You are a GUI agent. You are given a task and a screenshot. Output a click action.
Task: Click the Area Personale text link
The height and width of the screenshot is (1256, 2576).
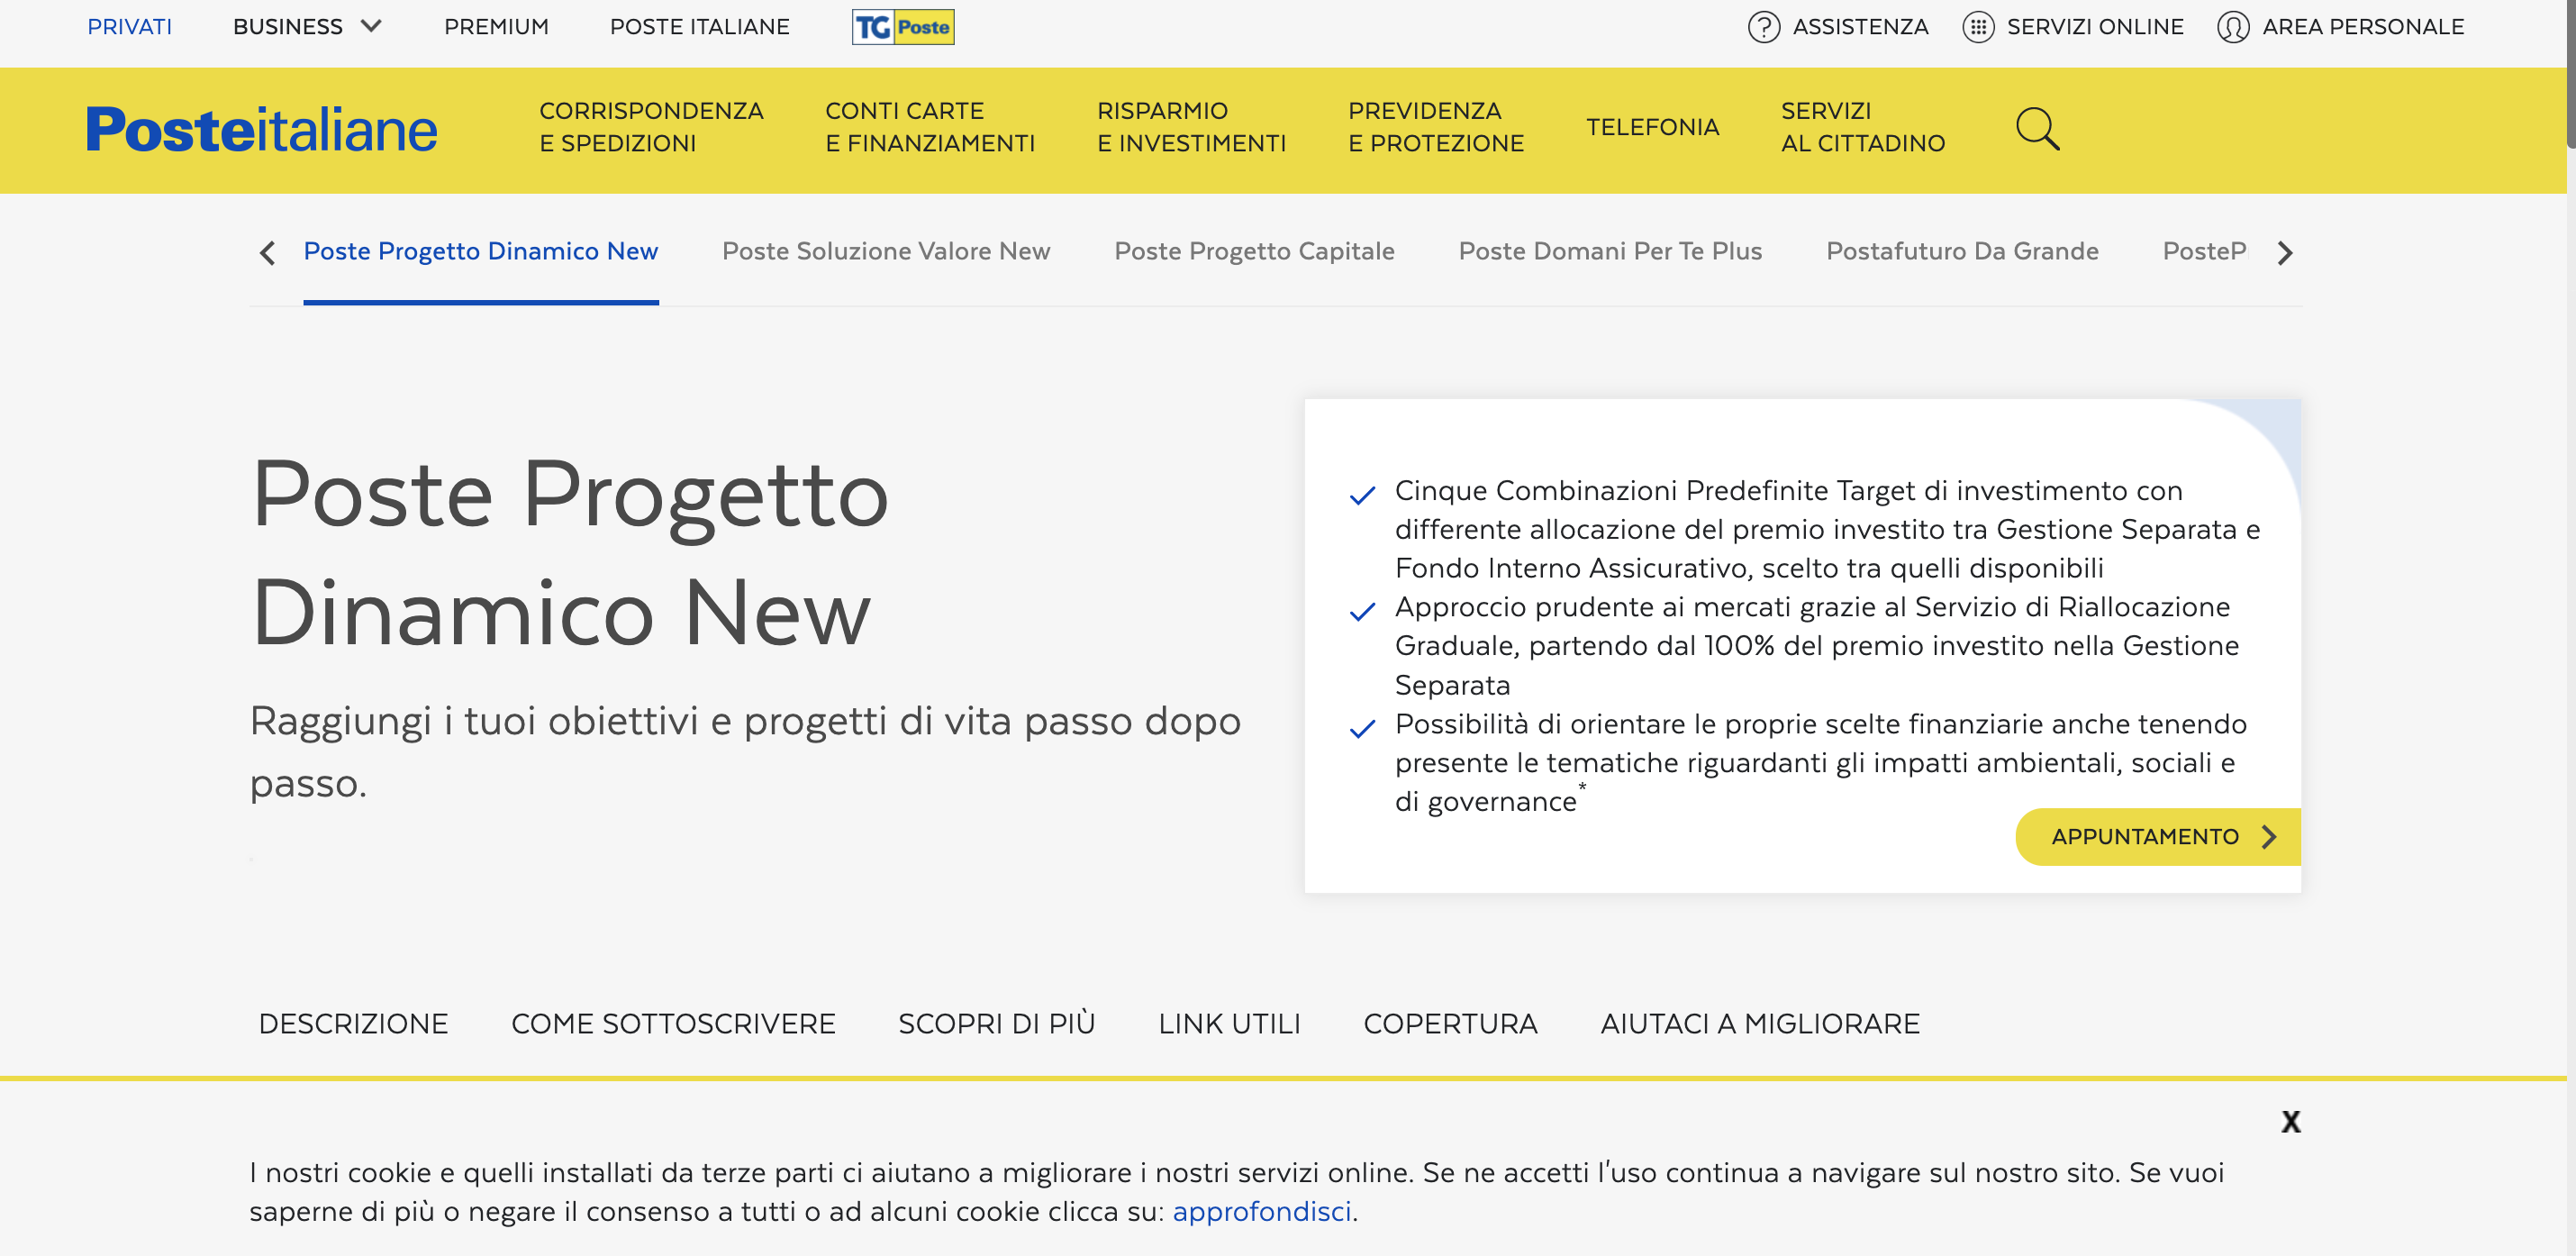click(x=2363, y=27)
